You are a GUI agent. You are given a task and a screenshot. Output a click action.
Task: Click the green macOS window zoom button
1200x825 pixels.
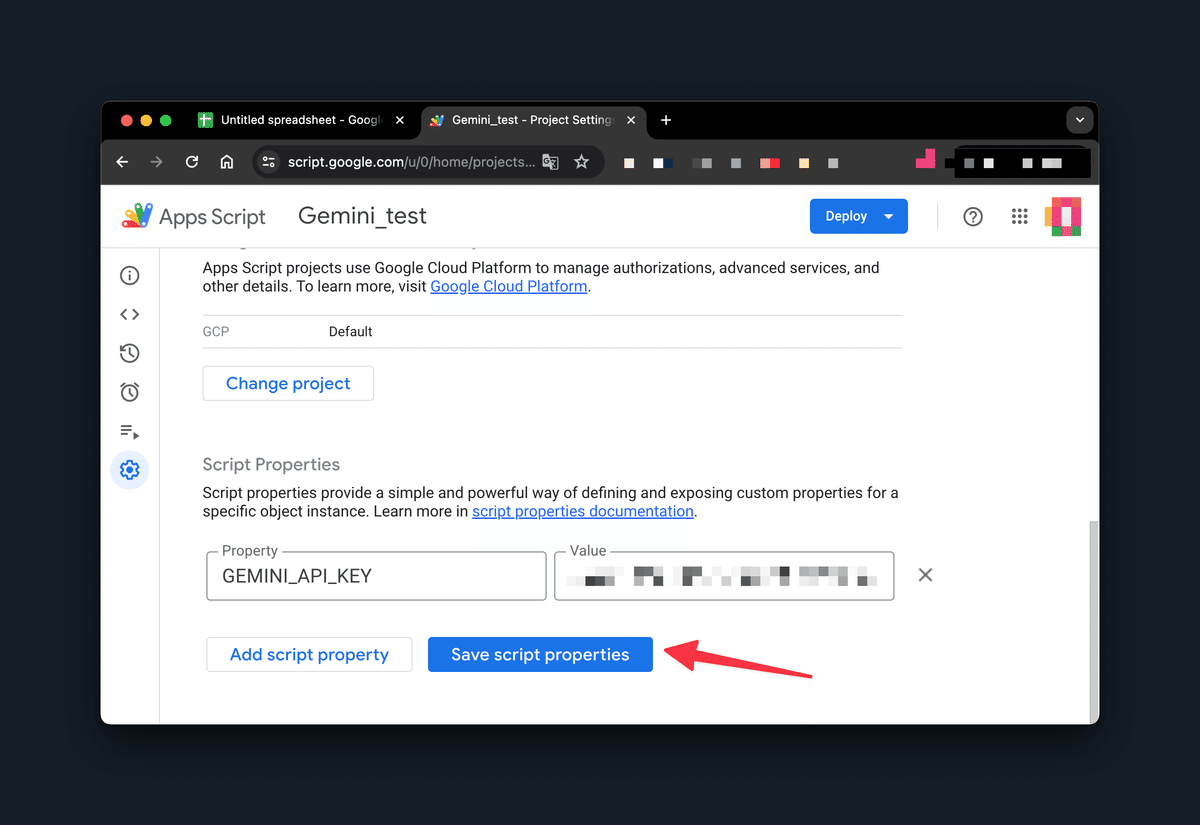click(166, 120)
